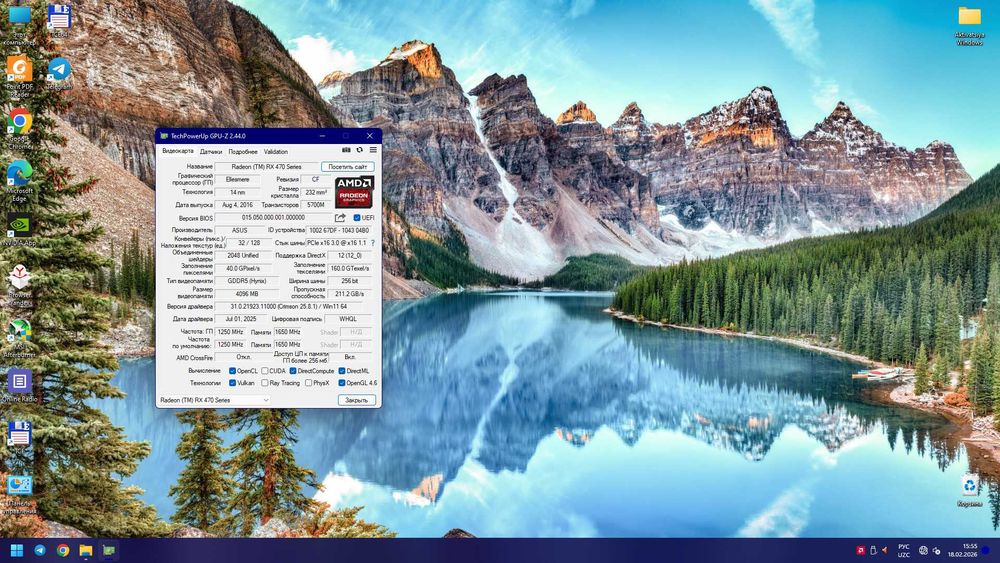The height and width of the screenshot is (563, 1000).
Task: Open the Telegram desktop shortcut
Action: pyautogui.click(x=59, y=73)
